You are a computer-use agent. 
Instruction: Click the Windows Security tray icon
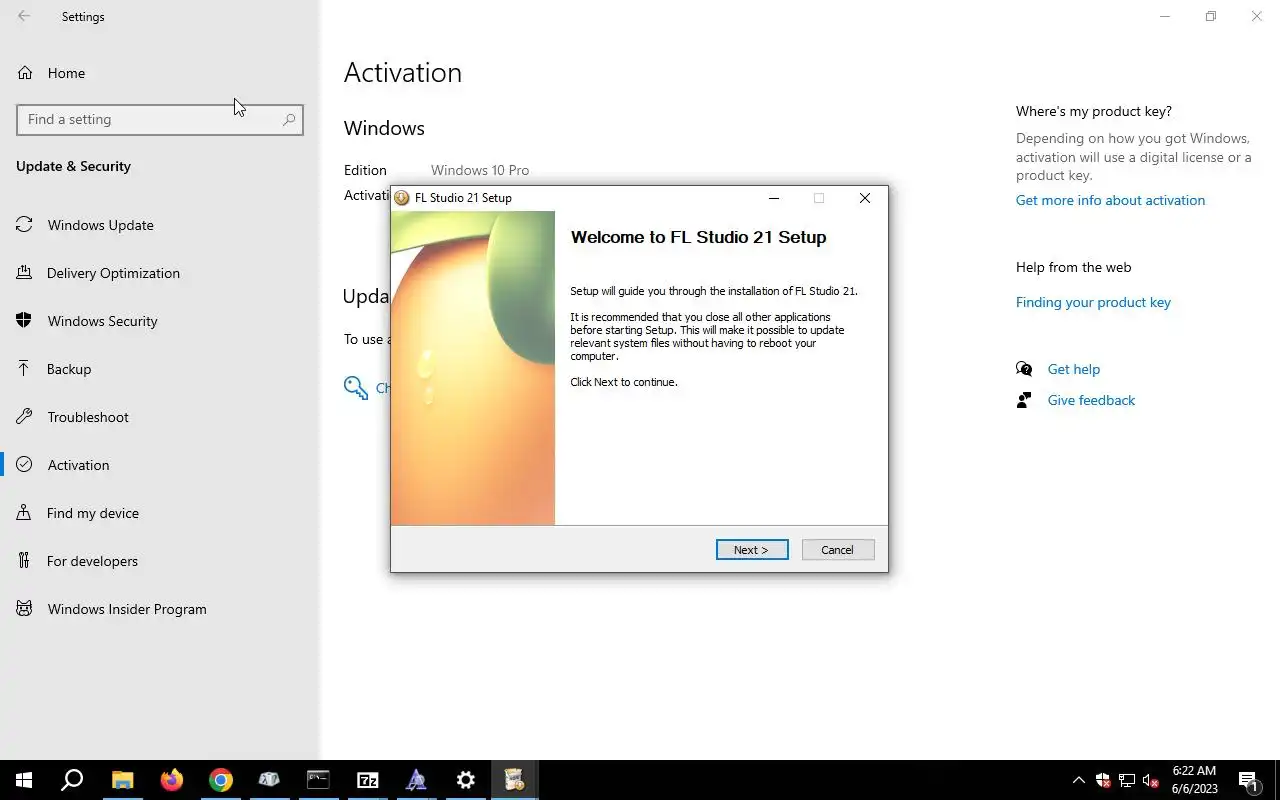1103,780
